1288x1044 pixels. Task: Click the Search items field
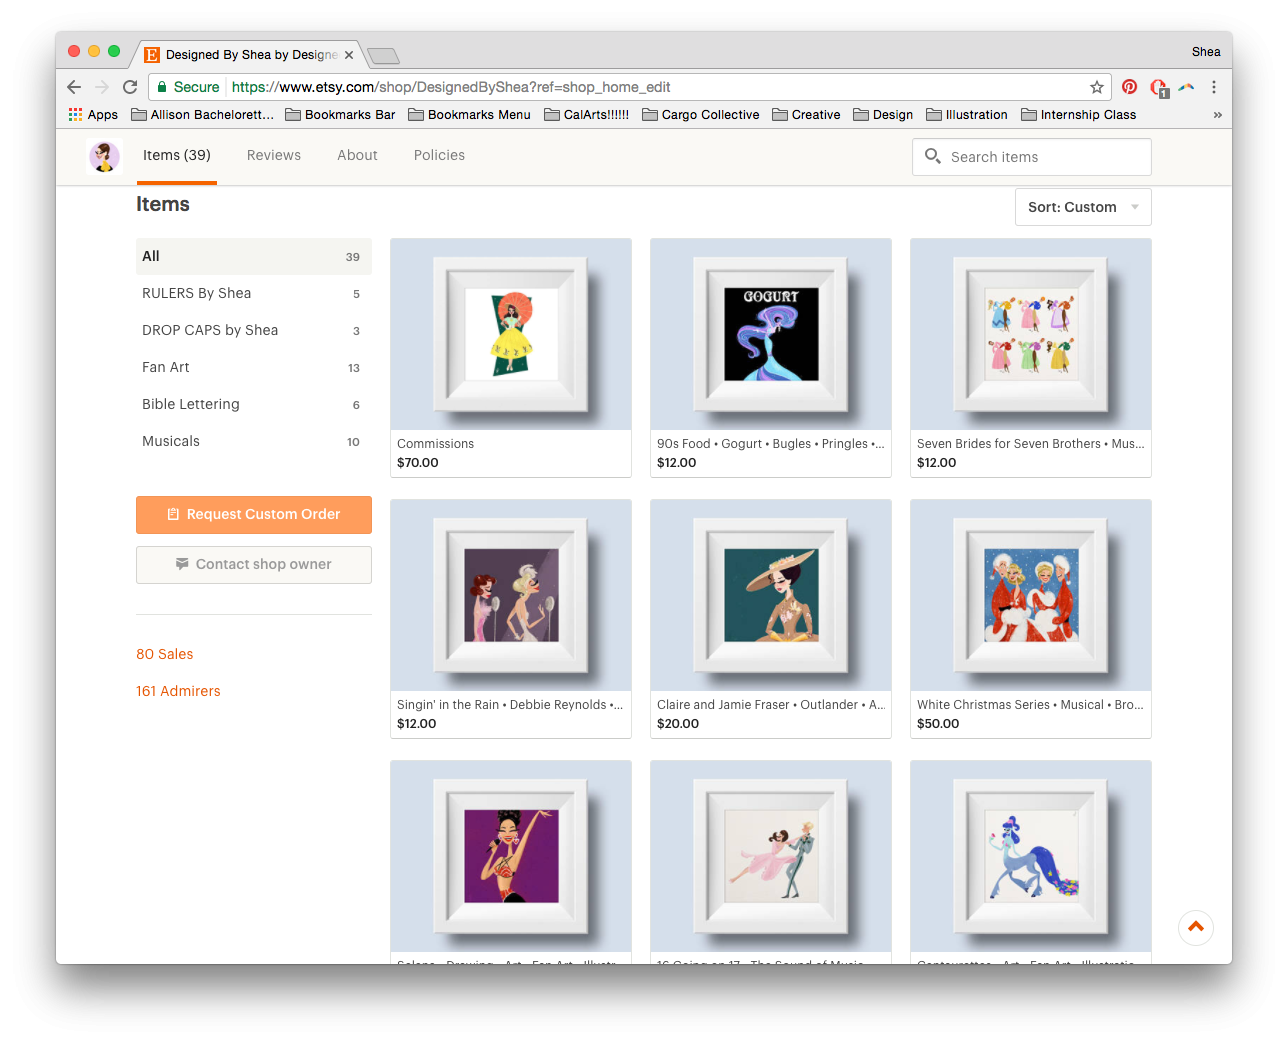(x=1032, y=157)
